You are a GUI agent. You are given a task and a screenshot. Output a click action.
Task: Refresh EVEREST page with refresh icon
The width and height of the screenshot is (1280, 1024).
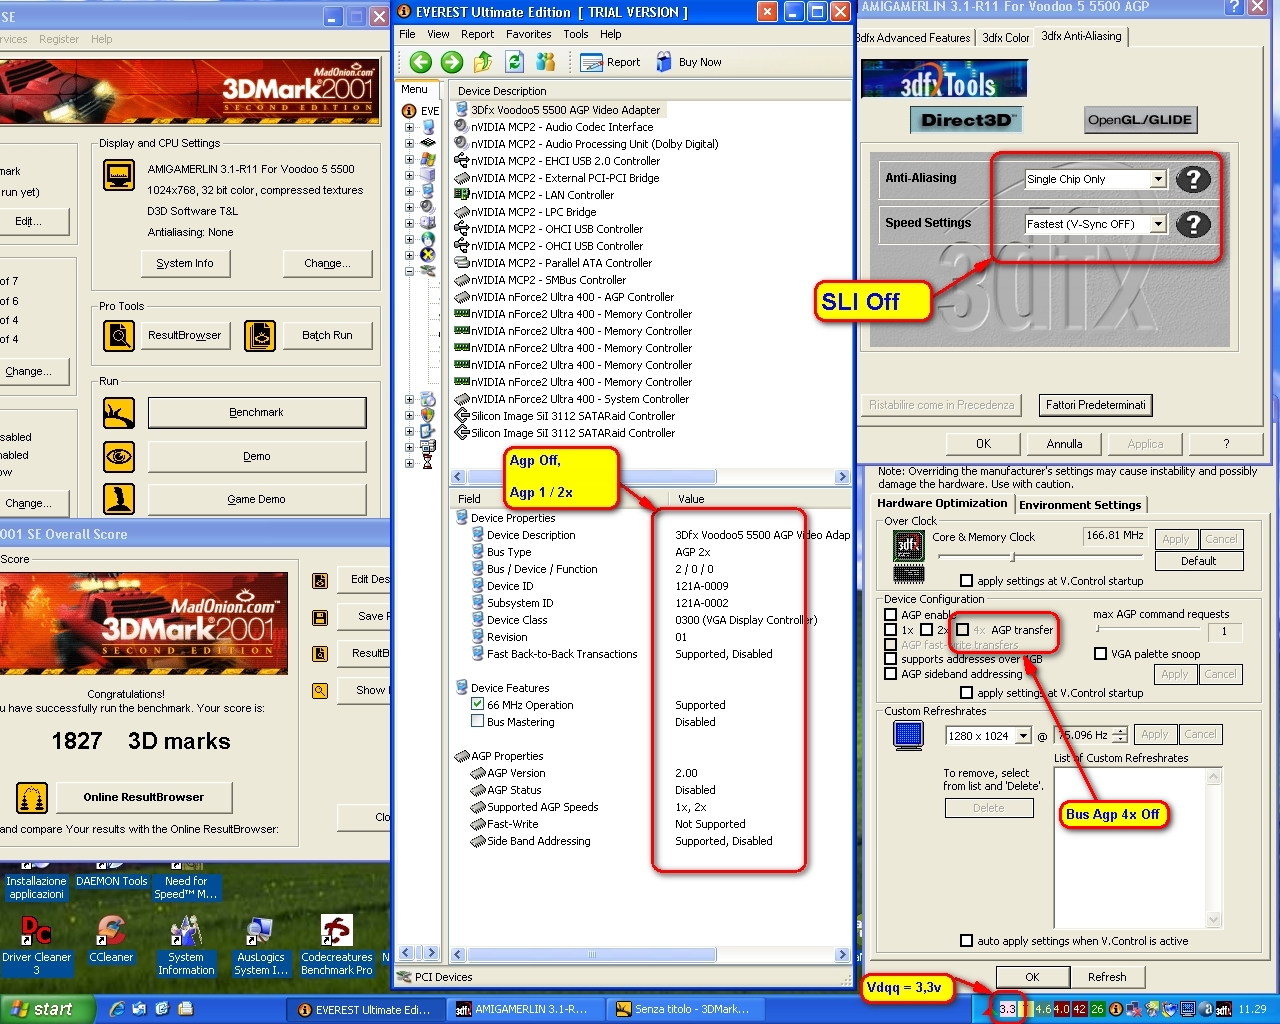coord(515,62)
